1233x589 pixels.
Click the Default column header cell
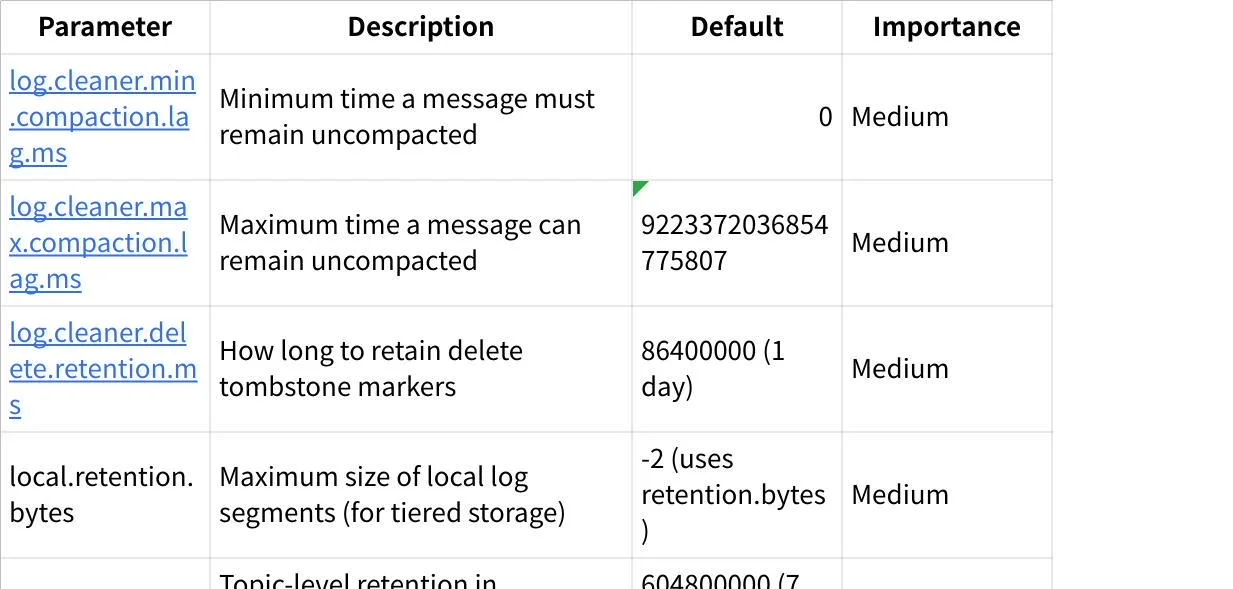click(736, 27)
